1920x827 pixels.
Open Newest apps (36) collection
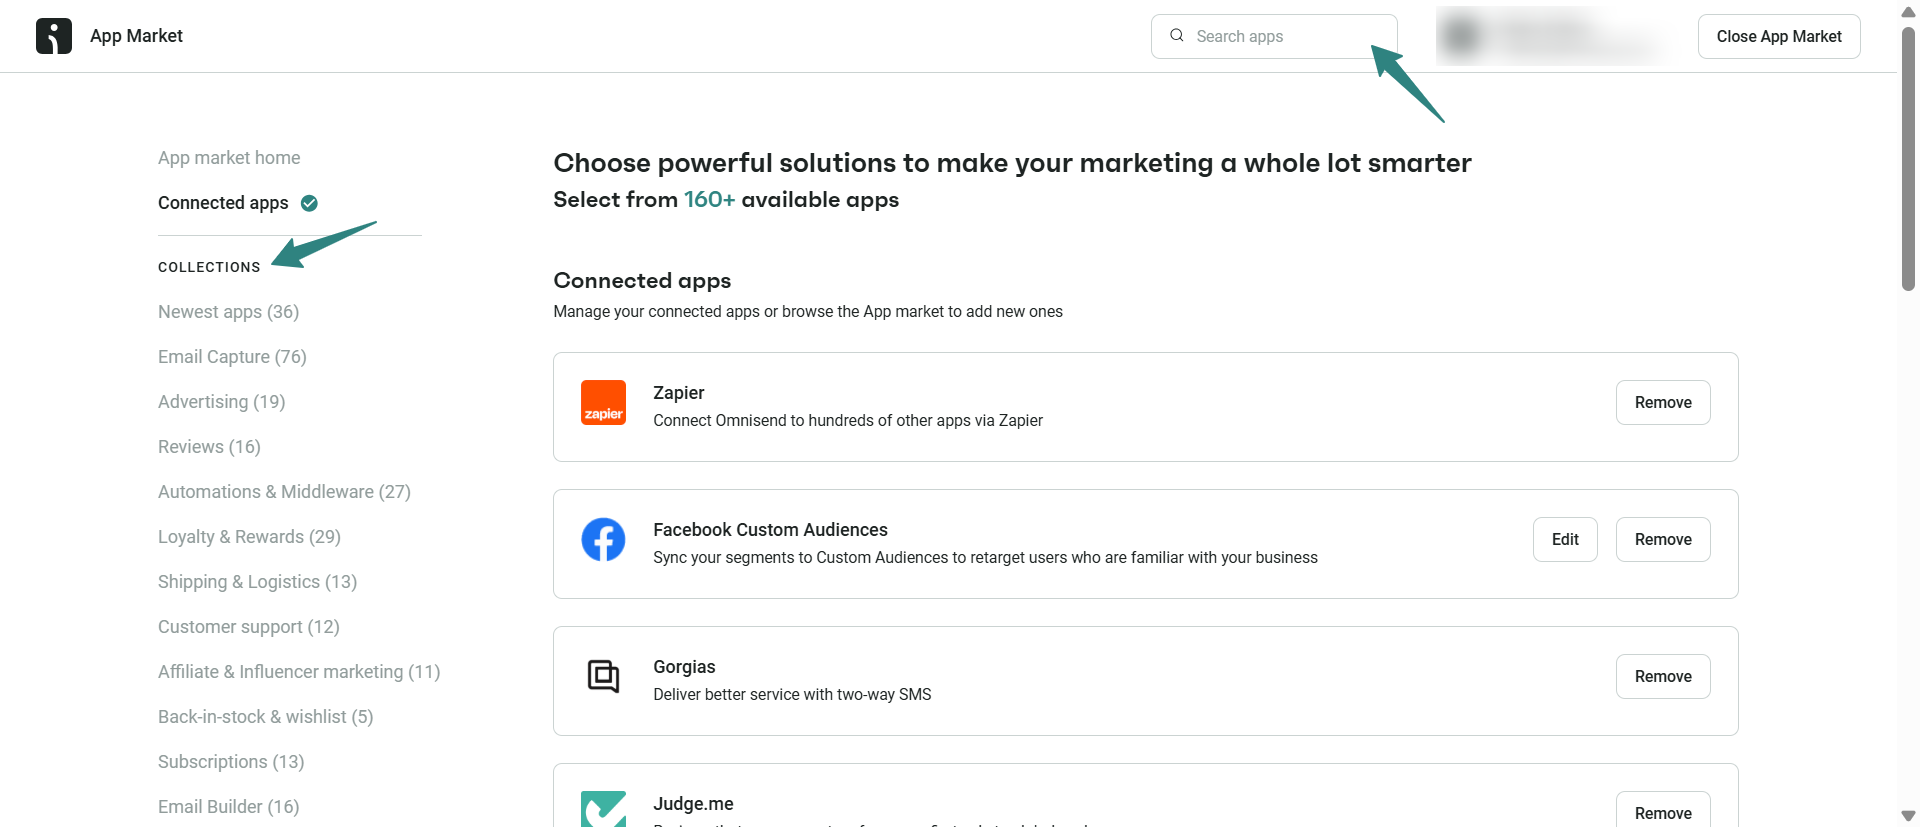(x=228, y=312)
